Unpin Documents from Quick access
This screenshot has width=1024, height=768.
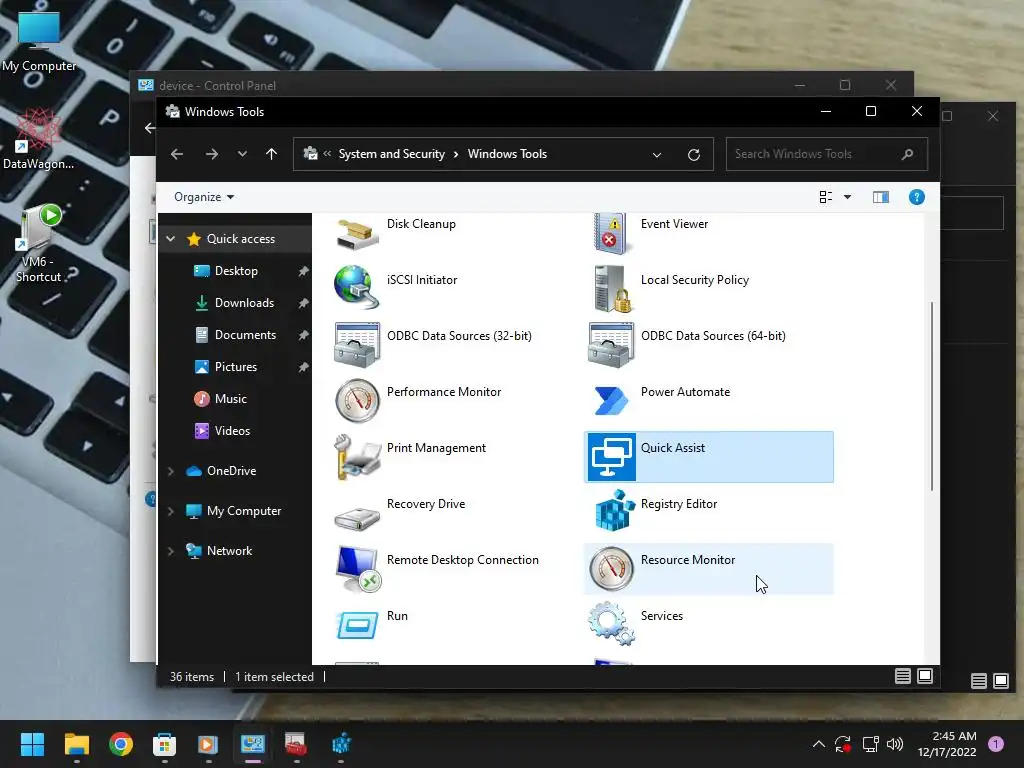(303, 335)
